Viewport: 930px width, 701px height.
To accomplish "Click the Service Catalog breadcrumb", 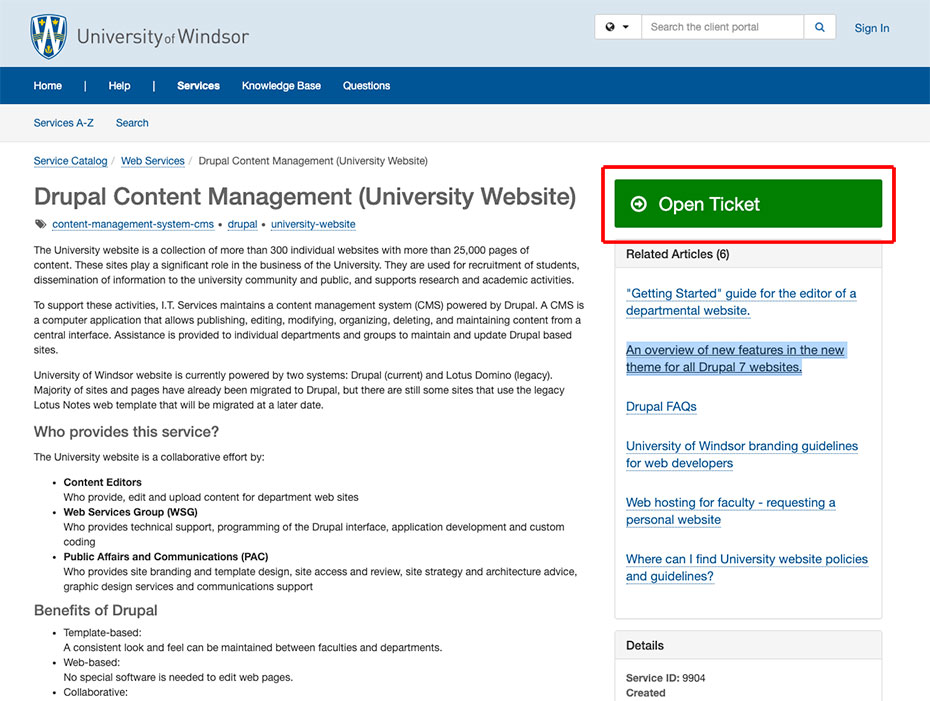I will click(x=70, y=161).
